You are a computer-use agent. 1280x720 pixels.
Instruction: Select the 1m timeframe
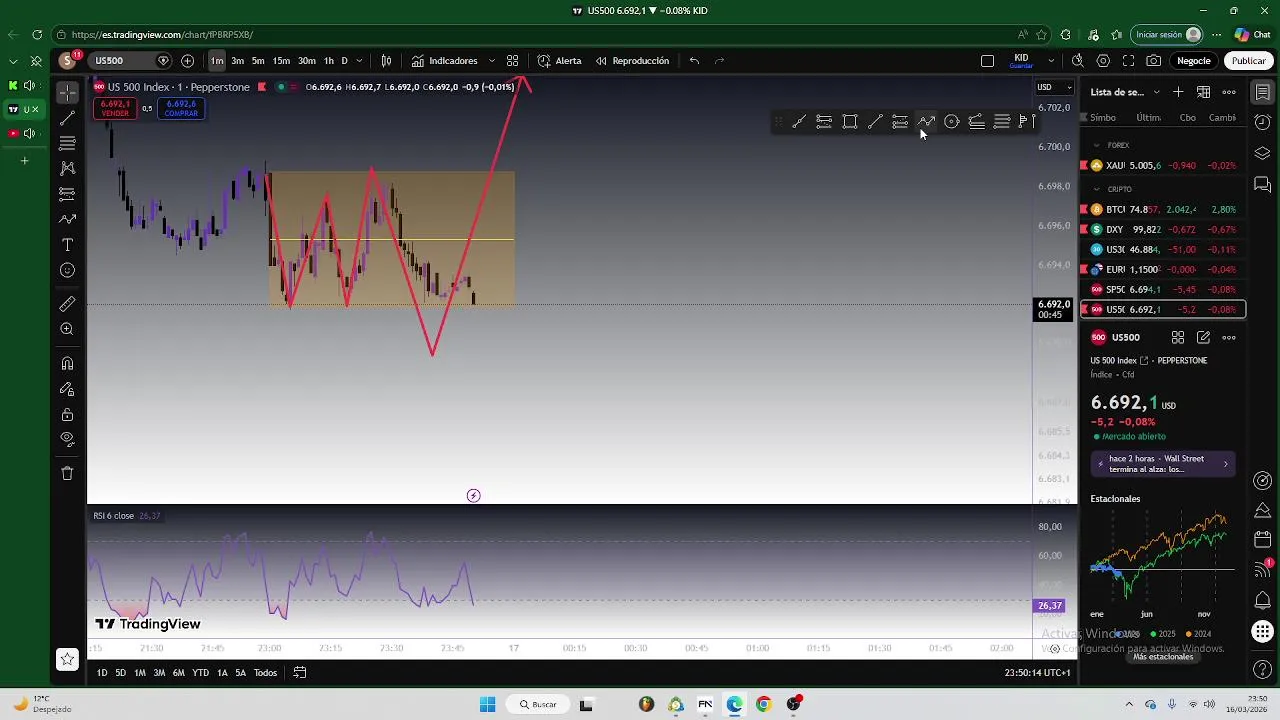tap(217, 61)
